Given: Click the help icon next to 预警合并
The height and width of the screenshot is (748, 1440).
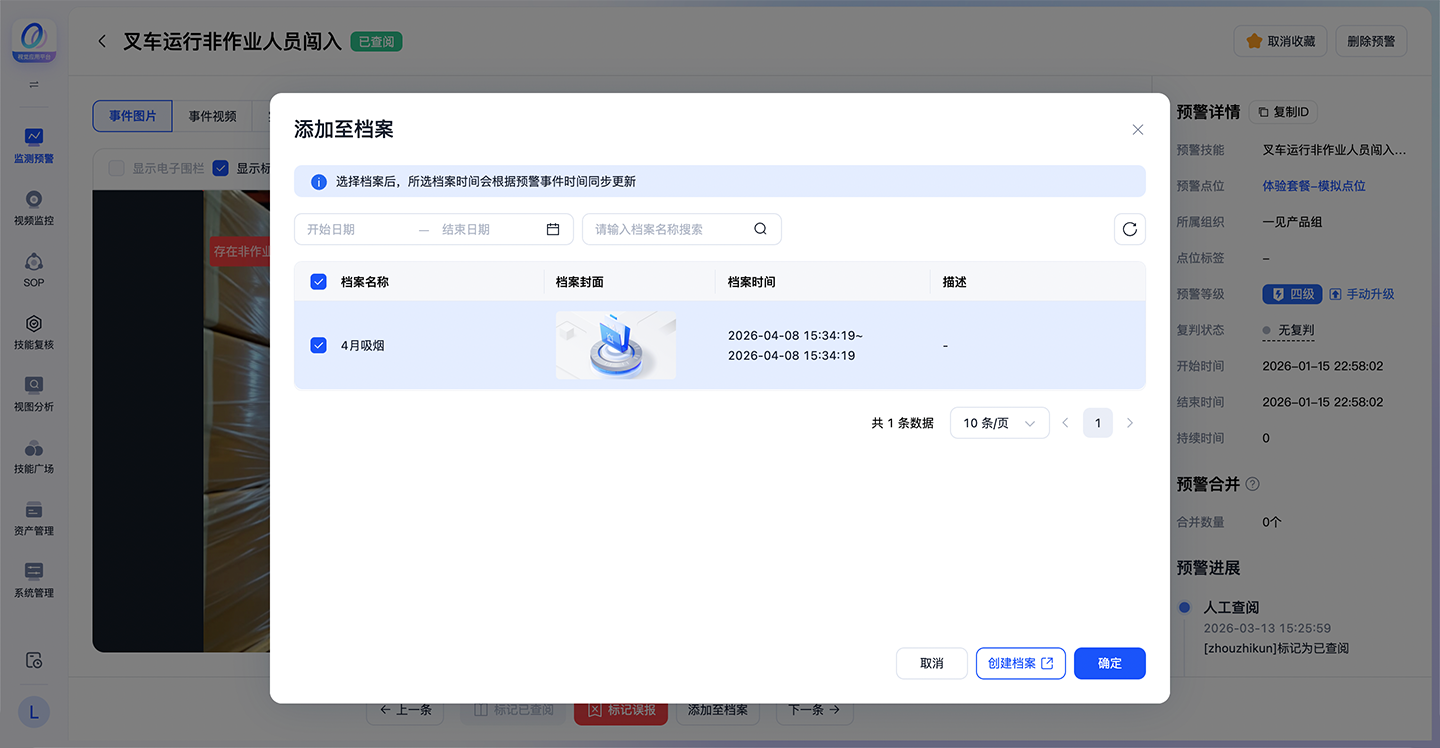Looking at the screenshot, I should [1252, 484].
